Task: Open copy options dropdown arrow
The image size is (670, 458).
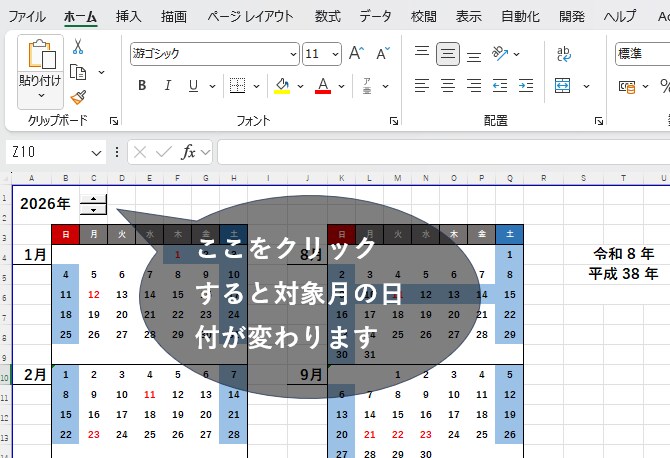Action: pos(101,72)
